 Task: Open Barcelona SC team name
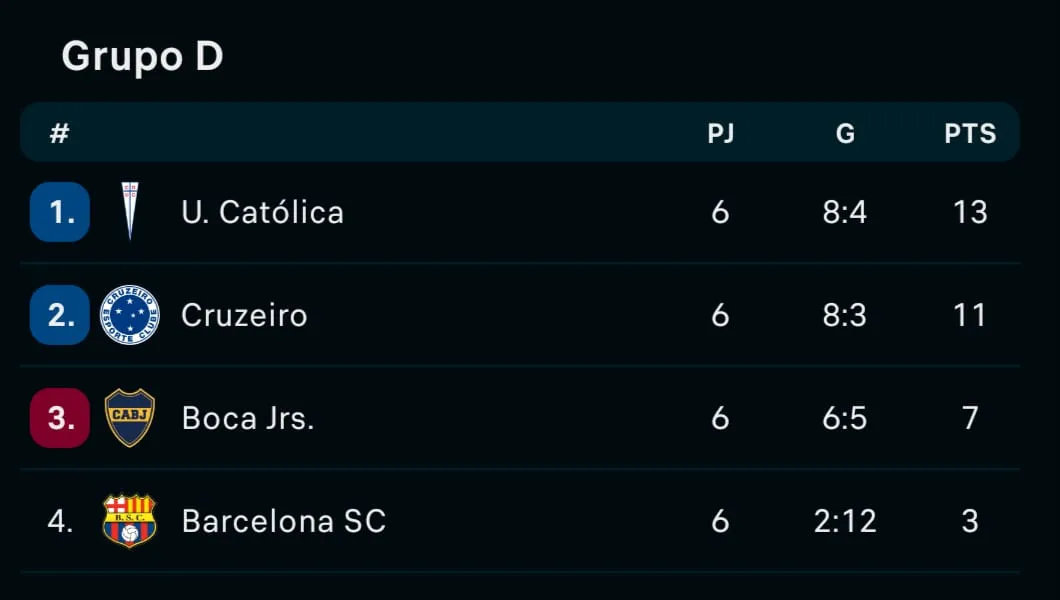coord(284,521)
